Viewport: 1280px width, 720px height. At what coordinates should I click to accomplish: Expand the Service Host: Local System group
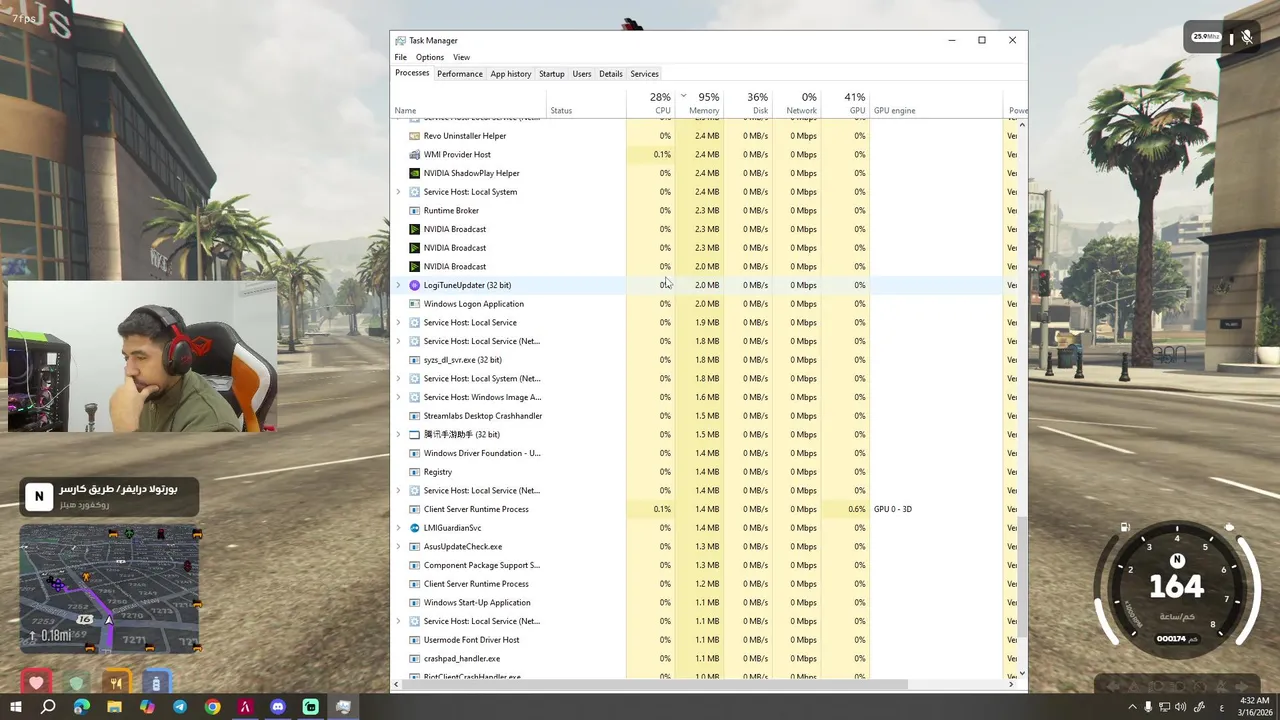398,192
